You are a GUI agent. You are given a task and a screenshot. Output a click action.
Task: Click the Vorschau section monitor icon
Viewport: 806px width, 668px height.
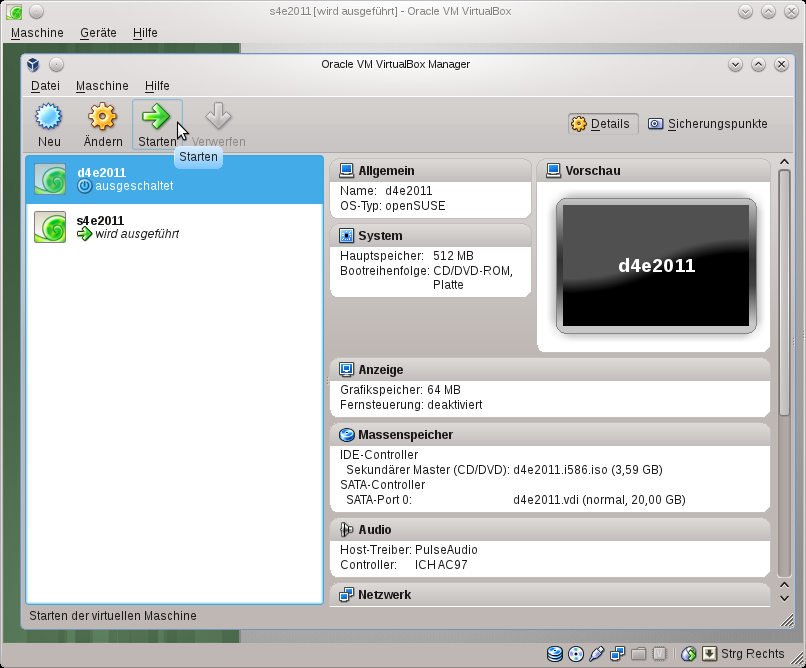tap(554, 171)
